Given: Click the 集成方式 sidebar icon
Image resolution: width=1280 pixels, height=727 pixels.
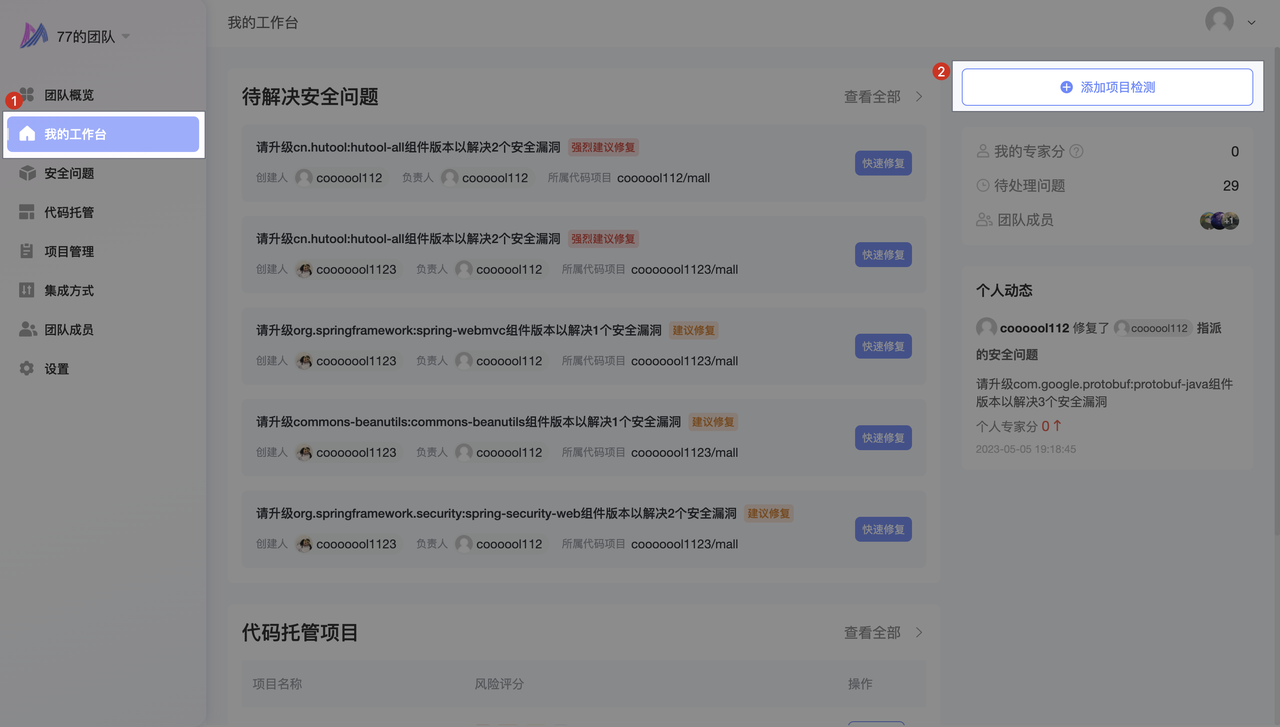Looking at the screenshot, I should [27, 290].
